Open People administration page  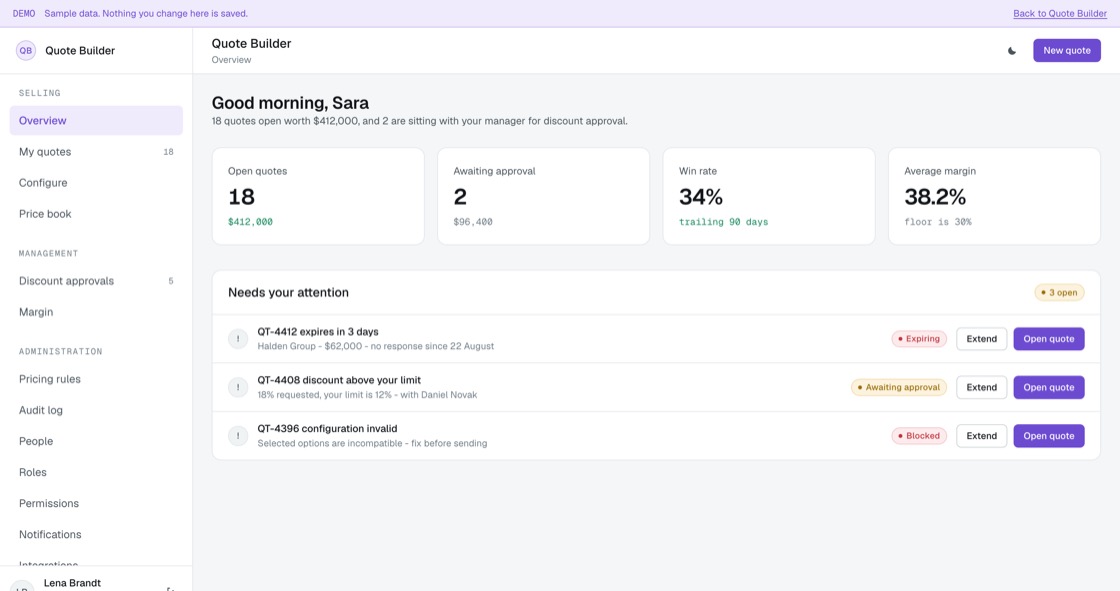pyautogui.click(x=96, y=442)
